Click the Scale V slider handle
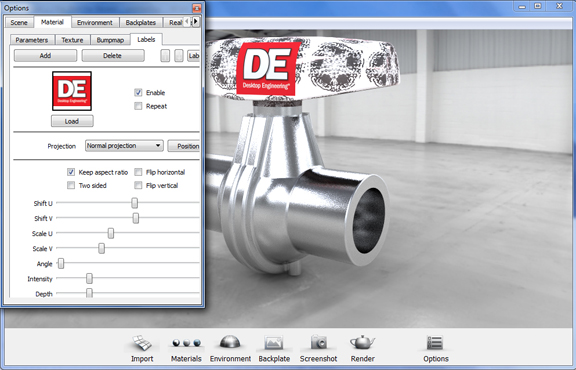This screenshot has height=370, width=576. click(x=101, y=248)
